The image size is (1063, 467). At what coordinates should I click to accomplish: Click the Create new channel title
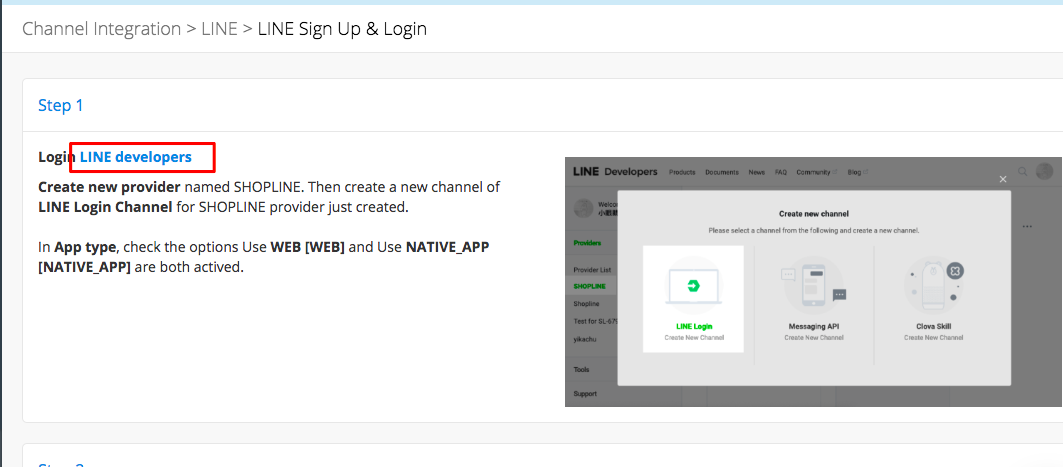tap(814, 214)
